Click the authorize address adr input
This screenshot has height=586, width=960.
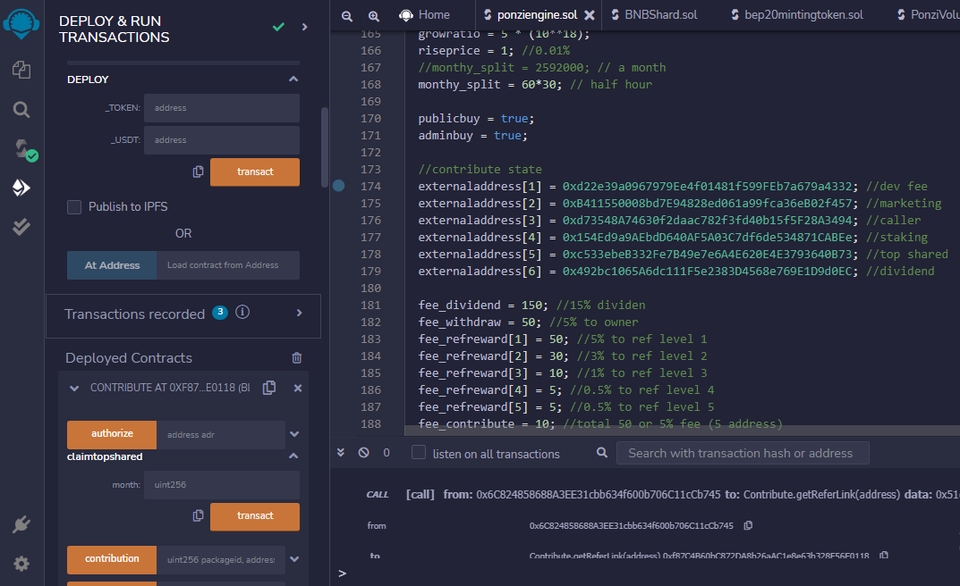pyautogui.click(x=220, y=434)
